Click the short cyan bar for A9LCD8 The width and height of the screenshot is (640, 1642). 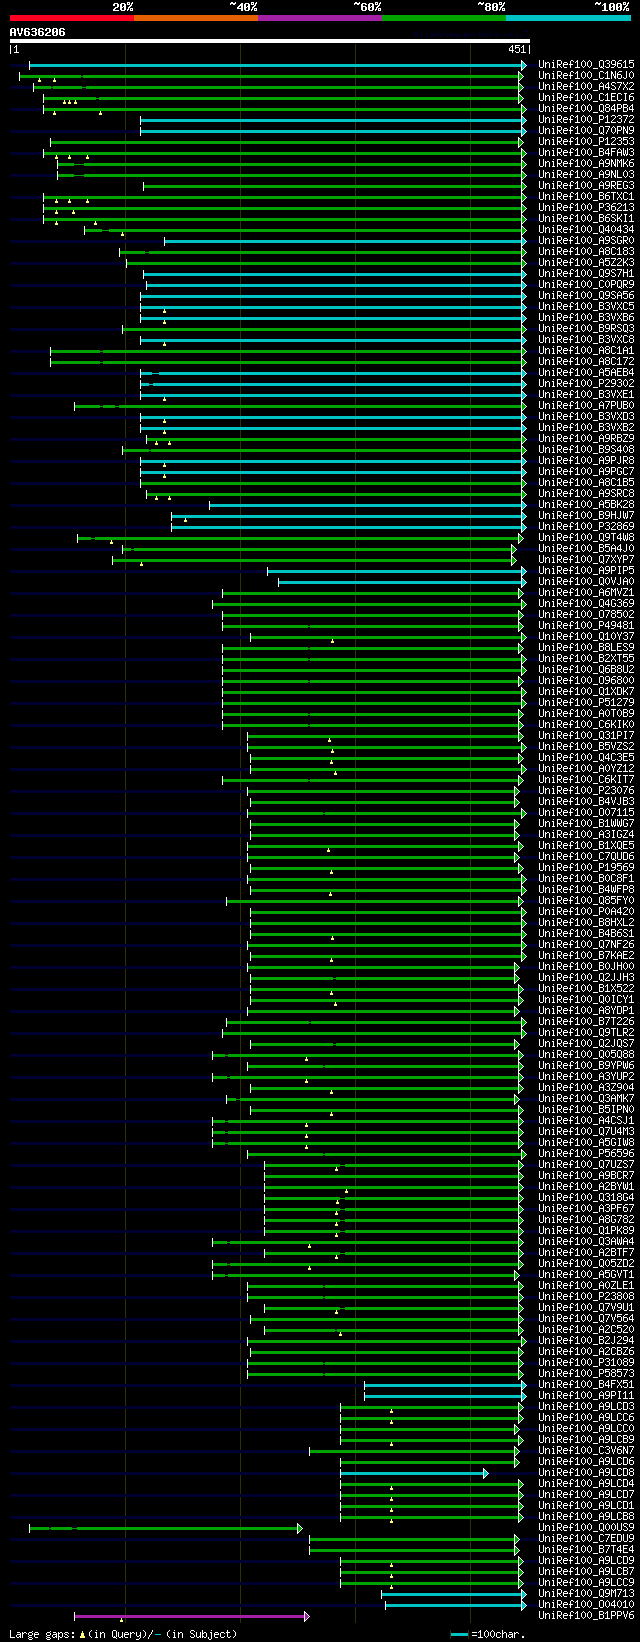[414, 1472]
